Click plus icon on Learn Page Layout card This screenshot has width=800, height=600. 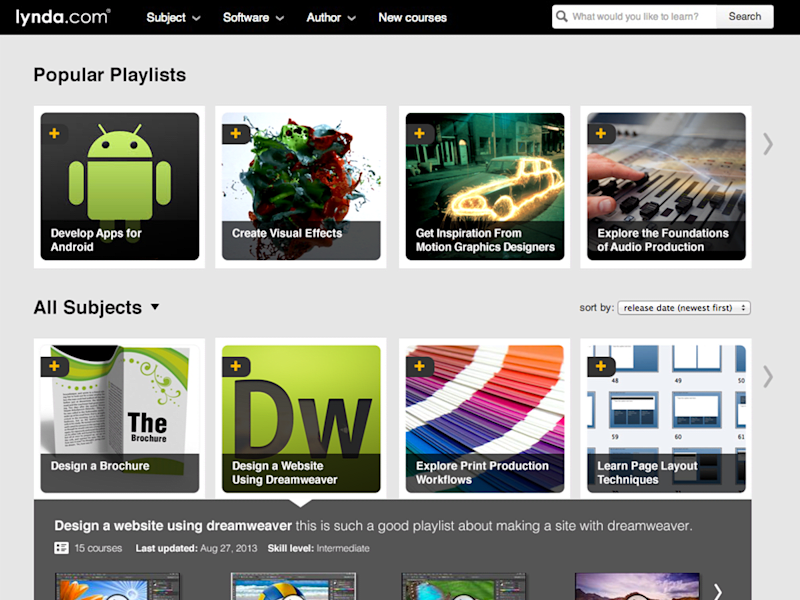tap(601, 366)
